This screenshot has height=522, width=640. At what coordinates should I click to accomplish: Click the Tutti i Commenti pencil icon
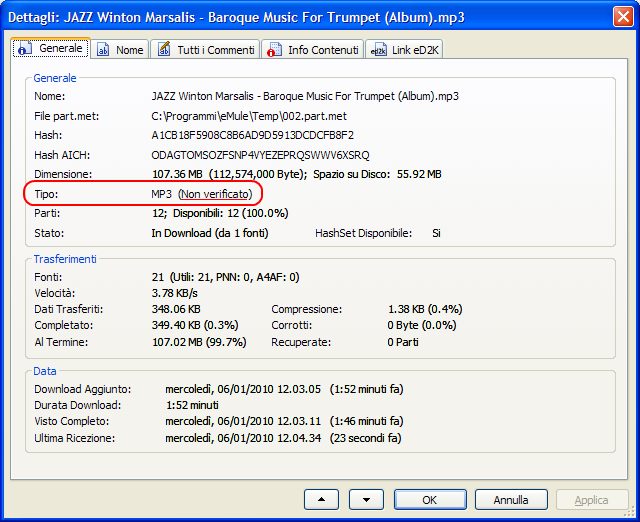pyautogui.click(x=164, y=49)
